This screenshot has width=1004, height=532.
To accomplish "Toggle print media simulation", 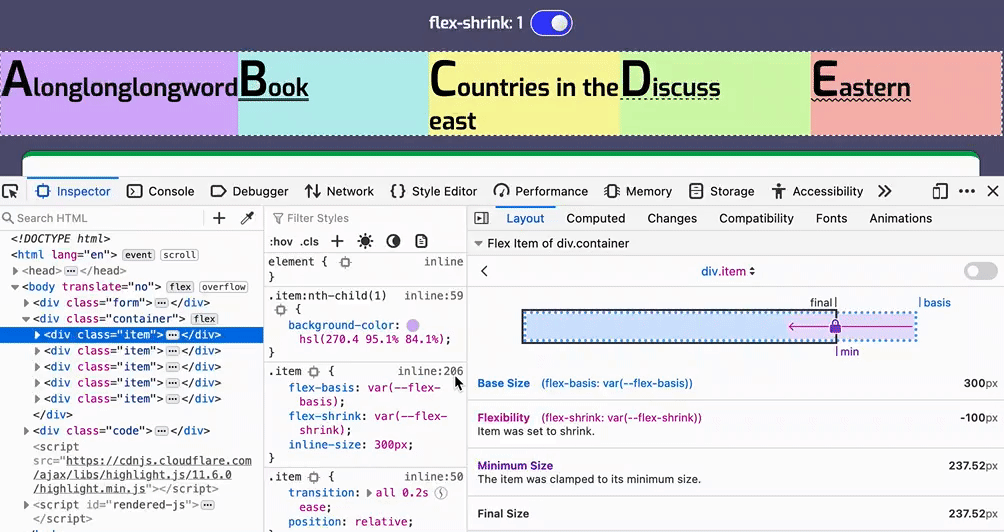I will [421, 241].
